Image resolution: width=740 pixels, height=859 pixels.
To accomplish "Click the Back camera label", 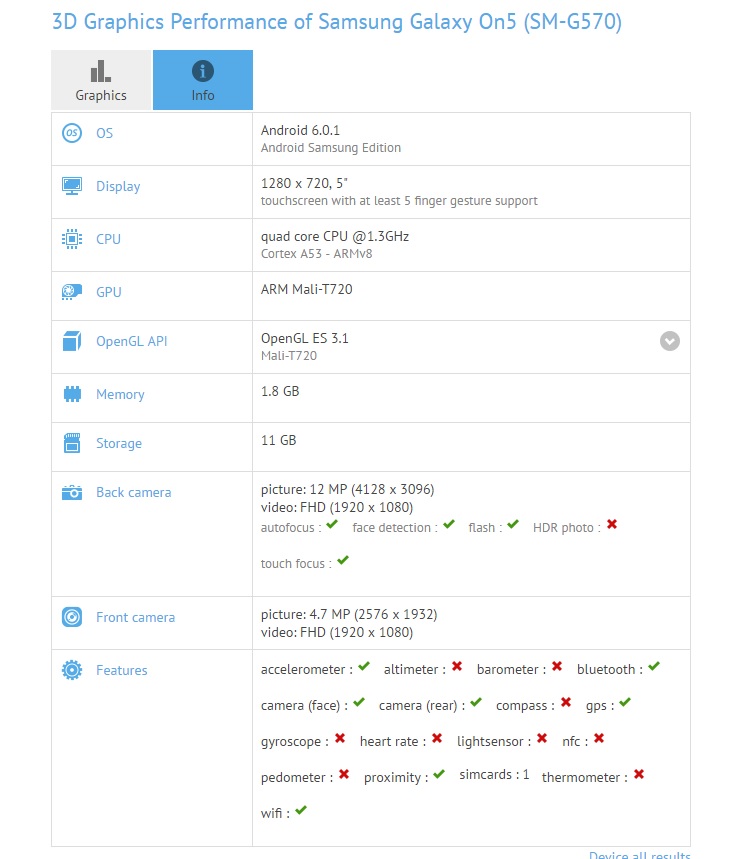I will (x=134, y=492).
